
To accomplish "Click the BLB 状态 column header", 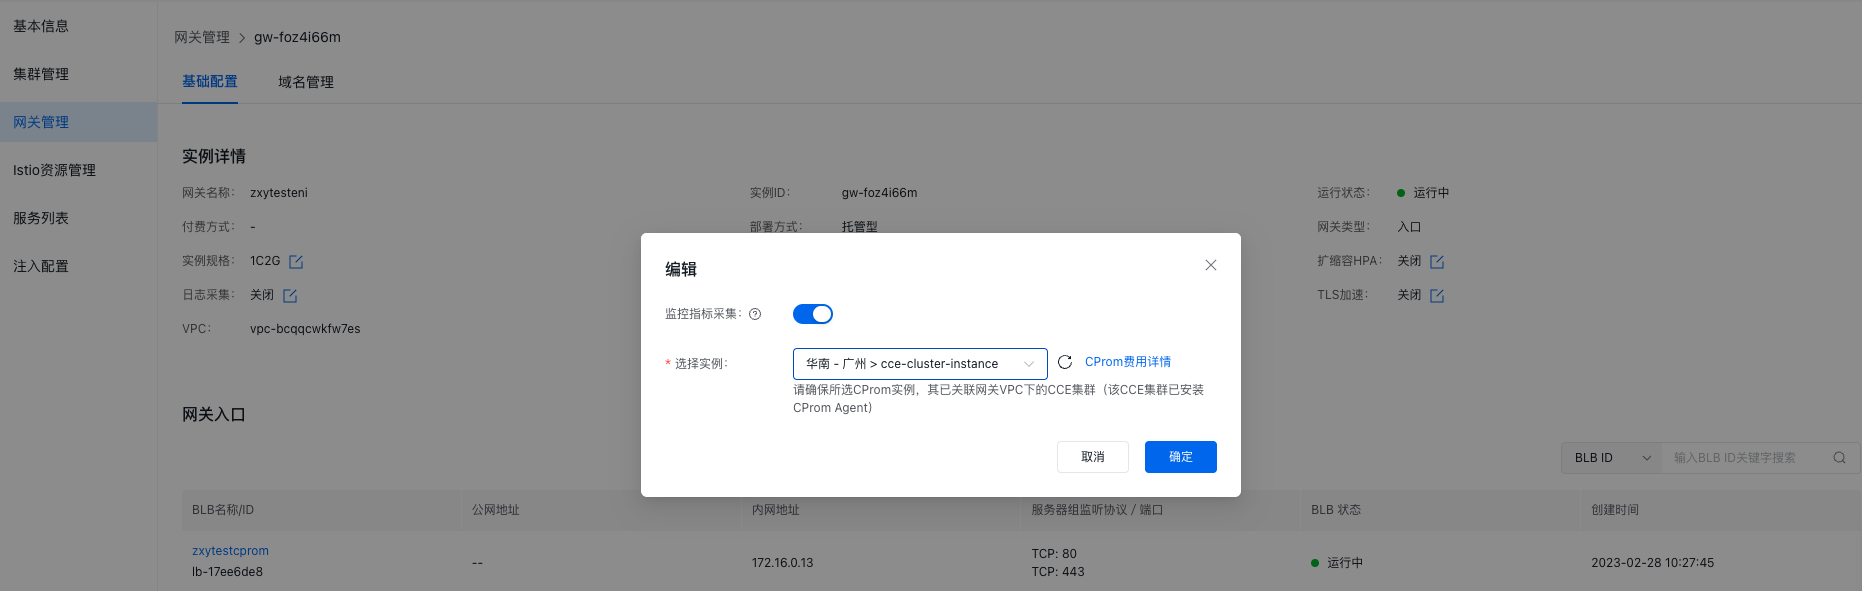I will pyautogui.click(x=1336, y=510).
